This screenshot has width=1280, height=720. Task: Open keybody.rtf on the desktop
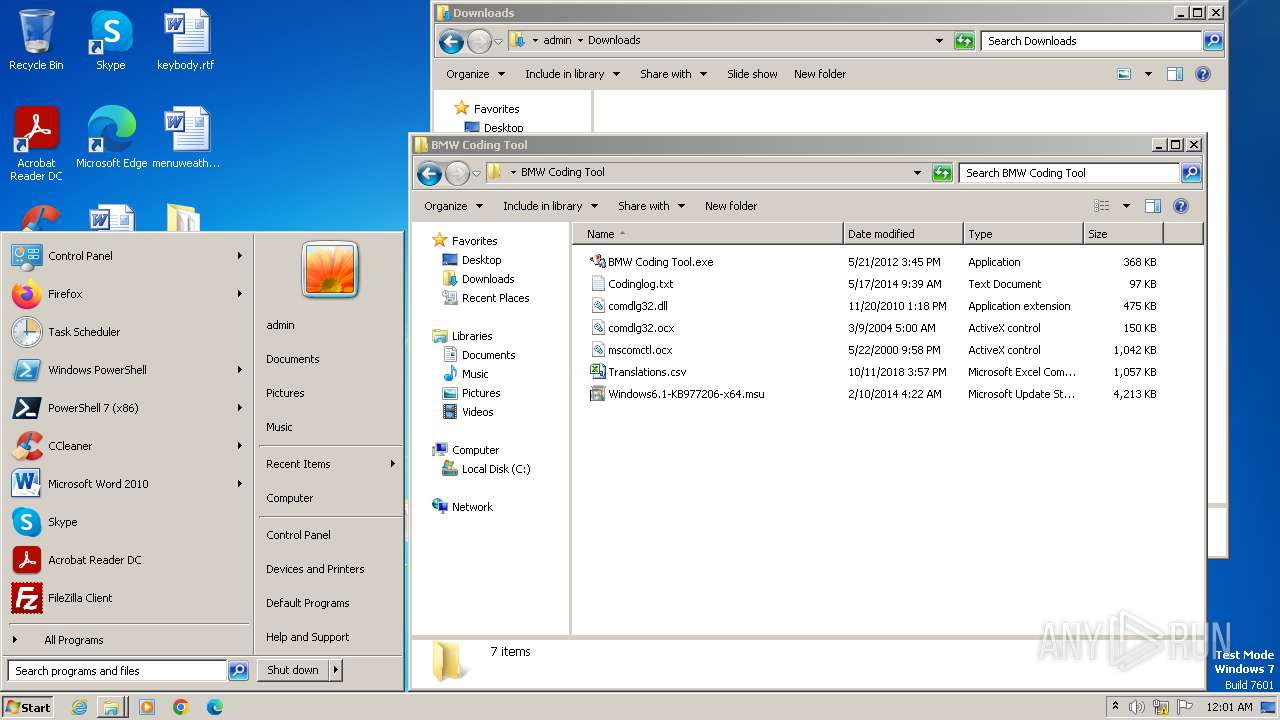click(x=186, y=40)
